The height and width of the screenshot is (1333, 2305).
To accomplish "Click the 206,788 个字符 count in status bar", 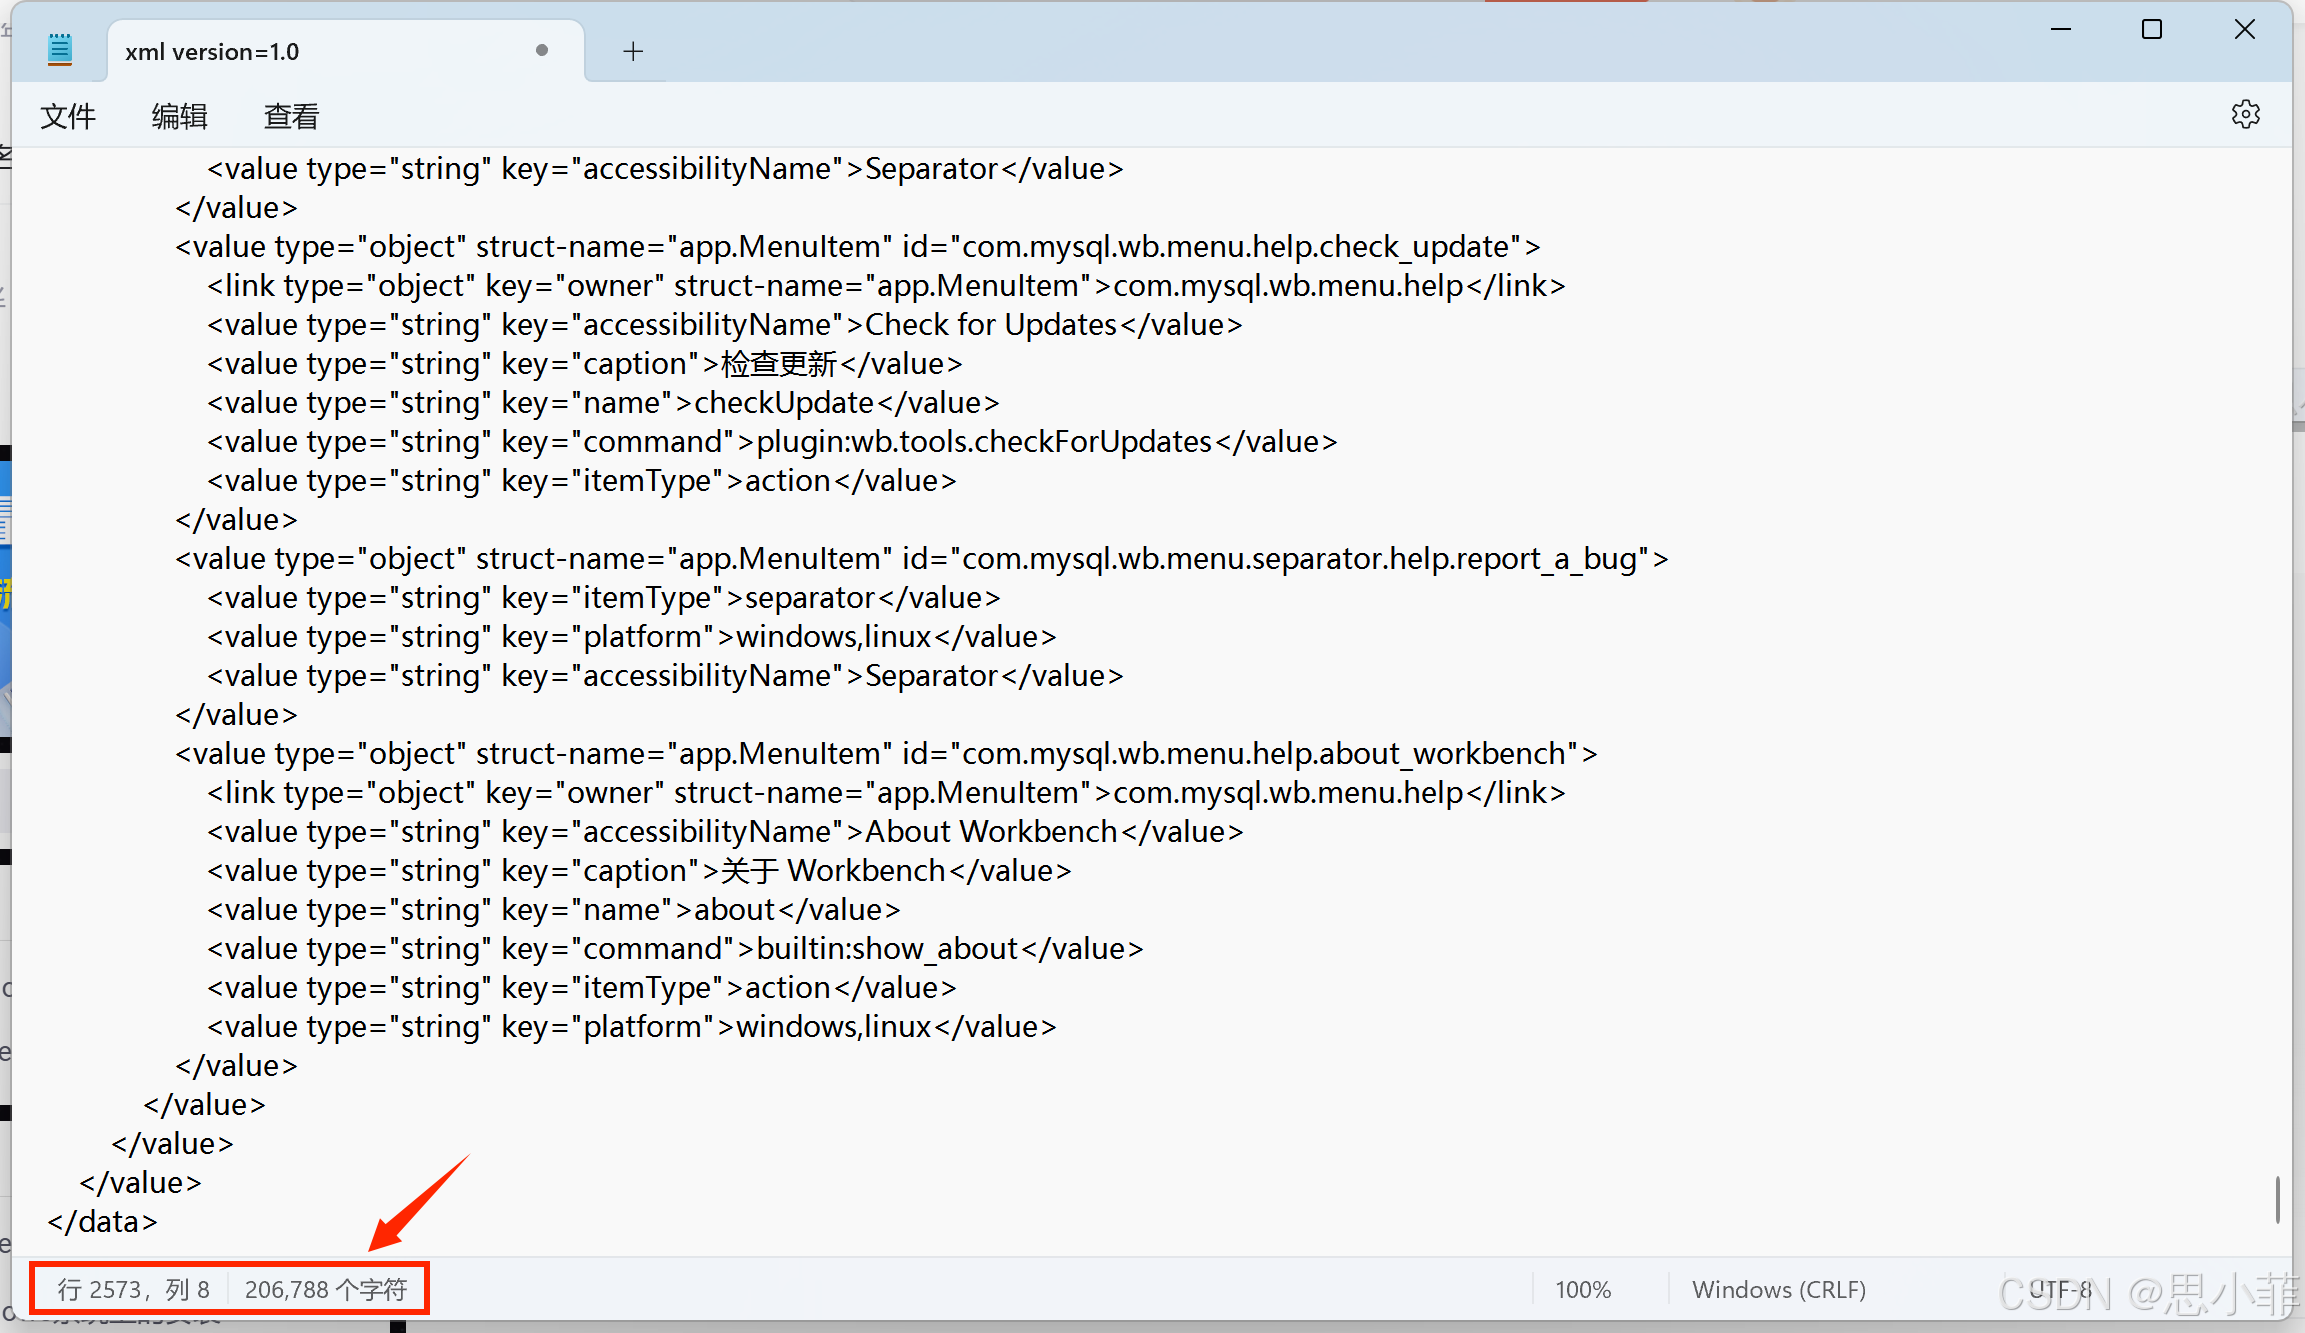I will pos(326,1289).
